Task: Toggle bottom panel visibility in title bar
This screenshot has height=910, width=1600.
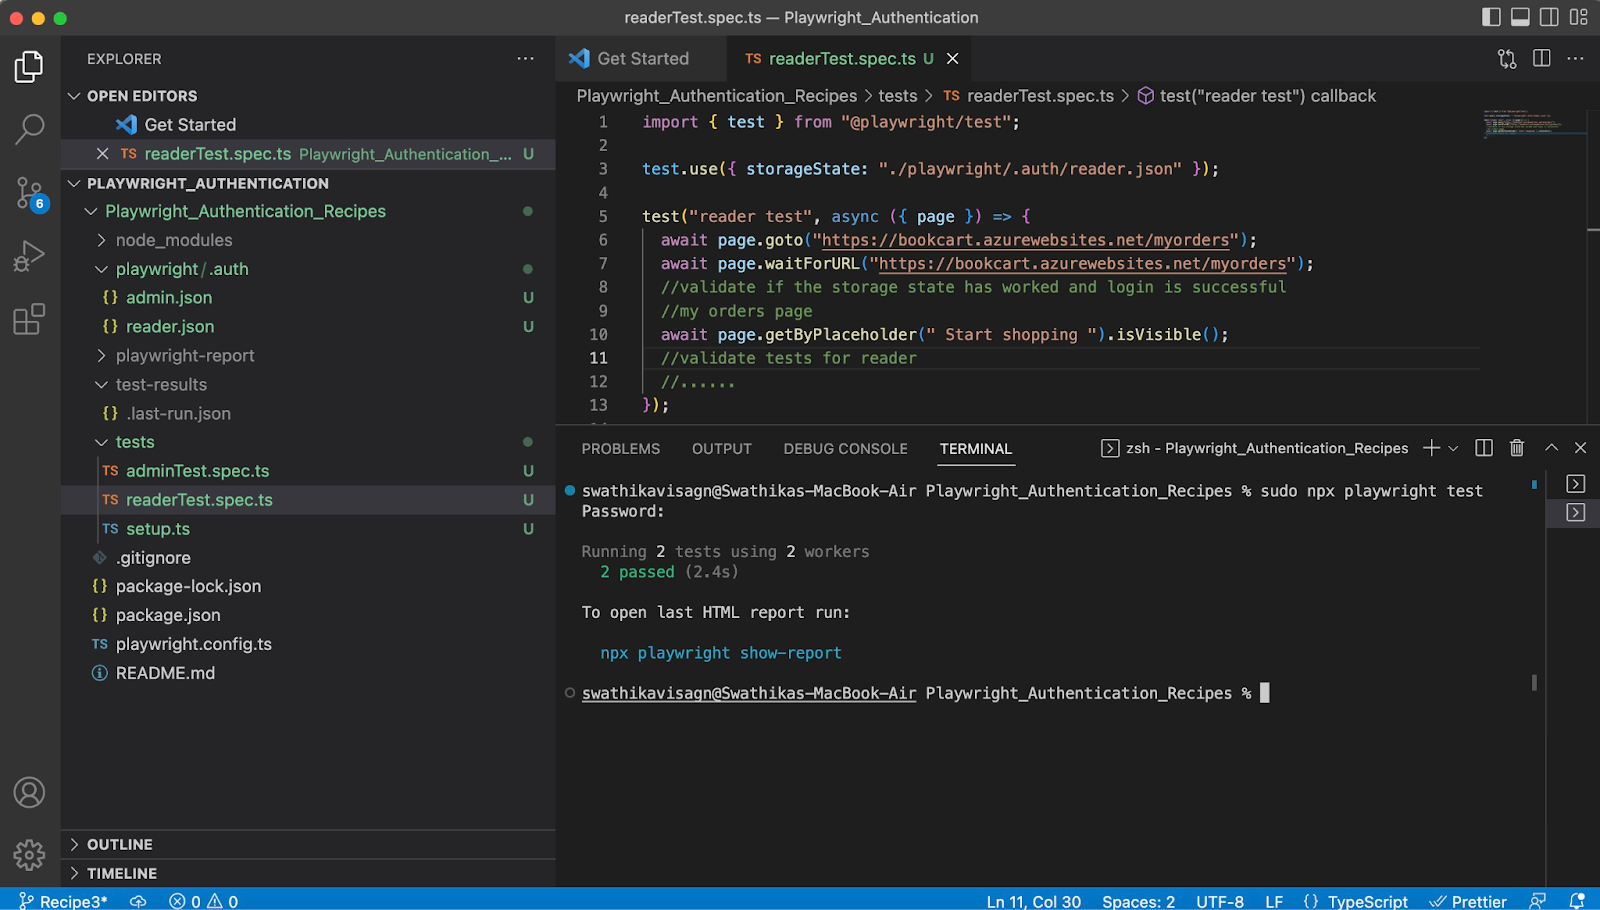Action: 1520,17
